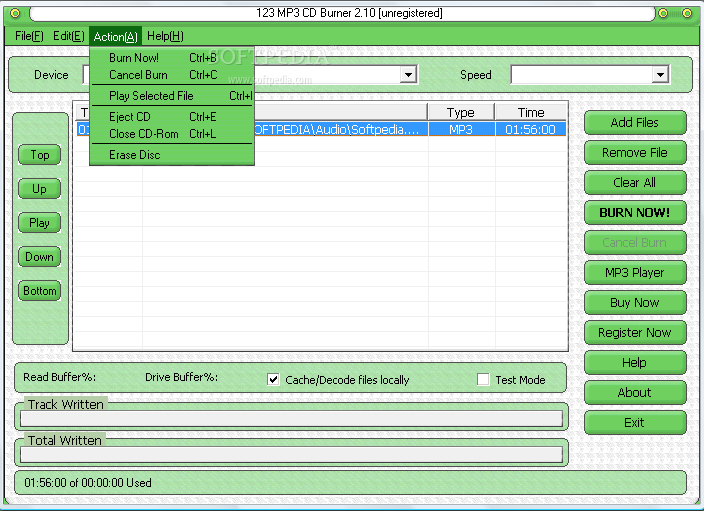Expand the Speed dropdown arrow

click(660, 75)
